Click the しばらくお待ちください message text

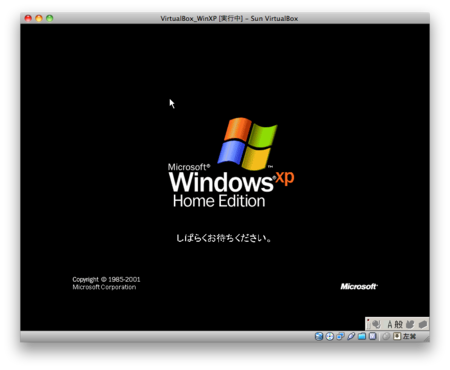tap(223, 238)
